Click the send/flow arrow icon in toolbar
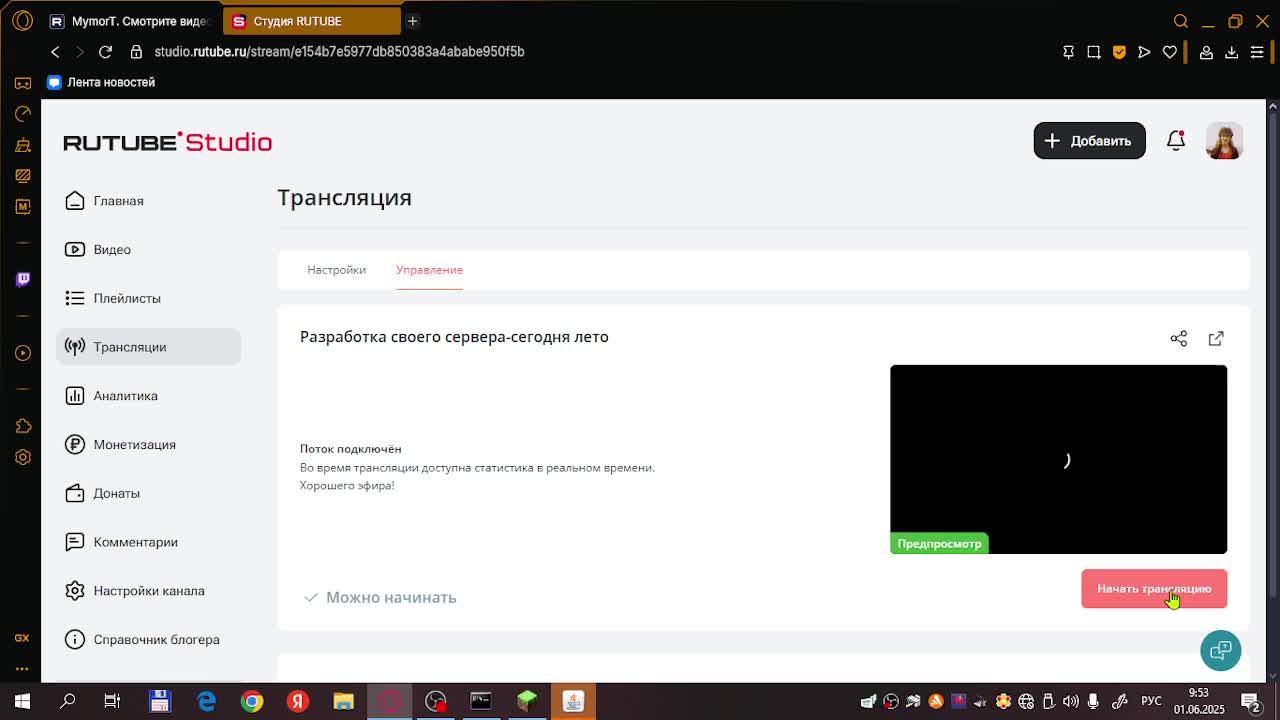The image size is (1280, 720). point(1144,52)
